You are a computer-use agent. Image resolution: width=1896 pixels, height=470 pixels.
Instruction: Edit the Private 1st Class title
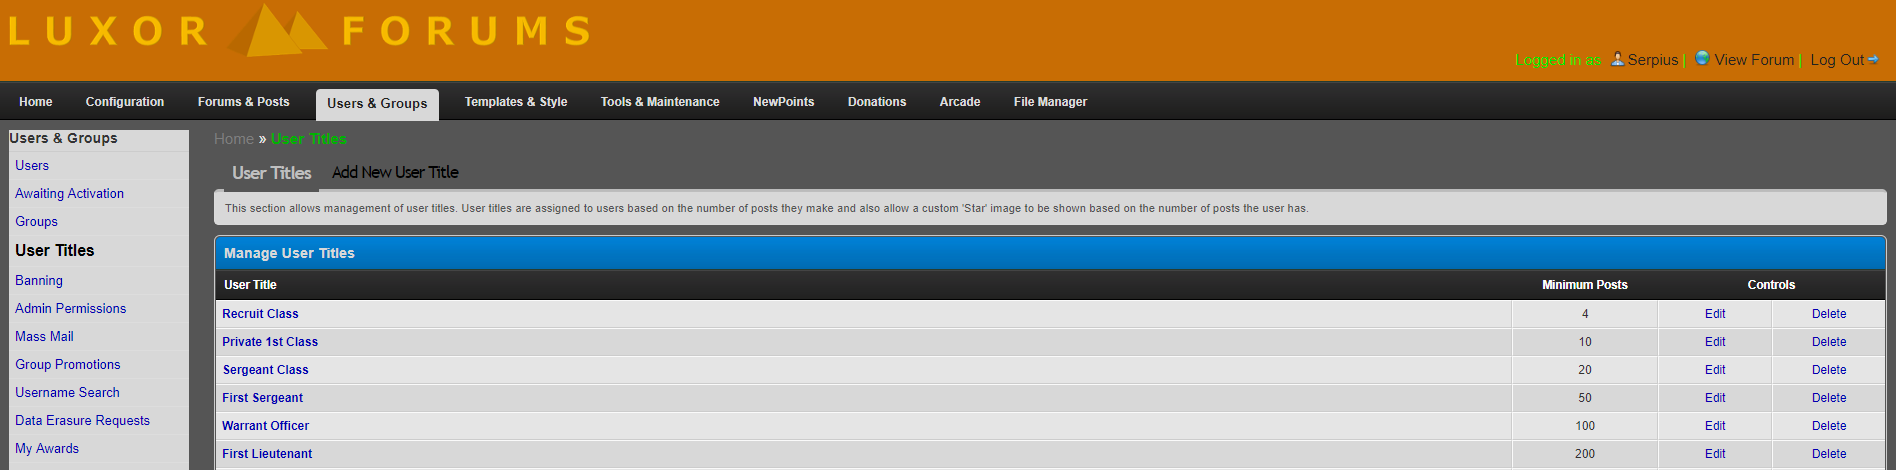[1715, 342]
